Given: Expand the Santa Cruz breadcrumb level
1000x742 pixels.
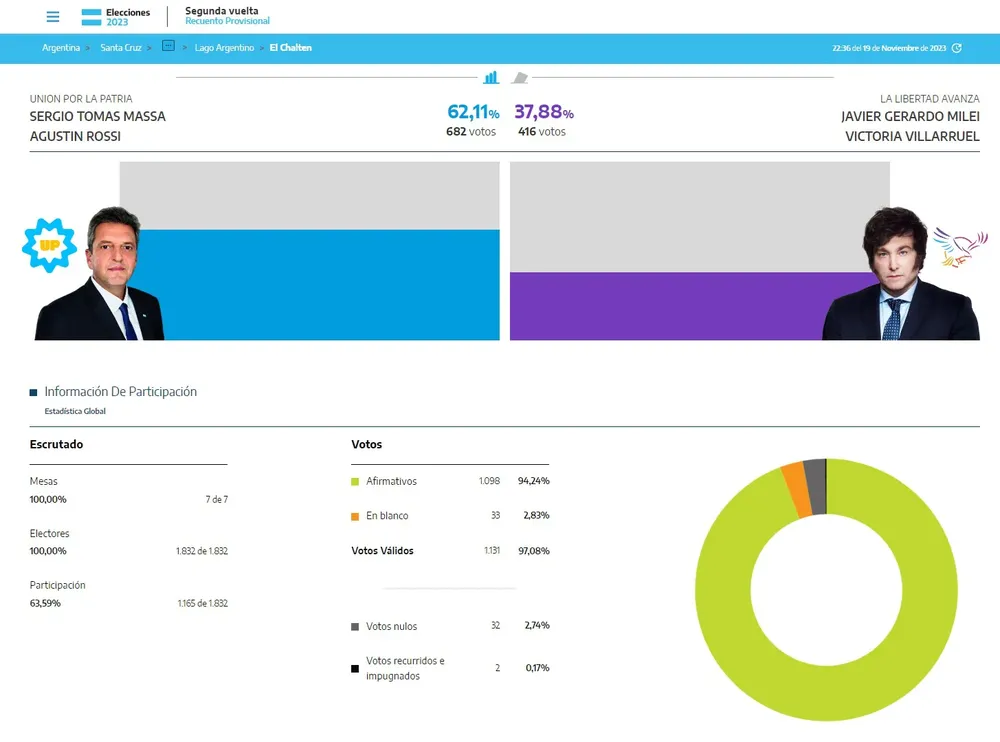Looking at the screenshot, I should coord(120,47).
